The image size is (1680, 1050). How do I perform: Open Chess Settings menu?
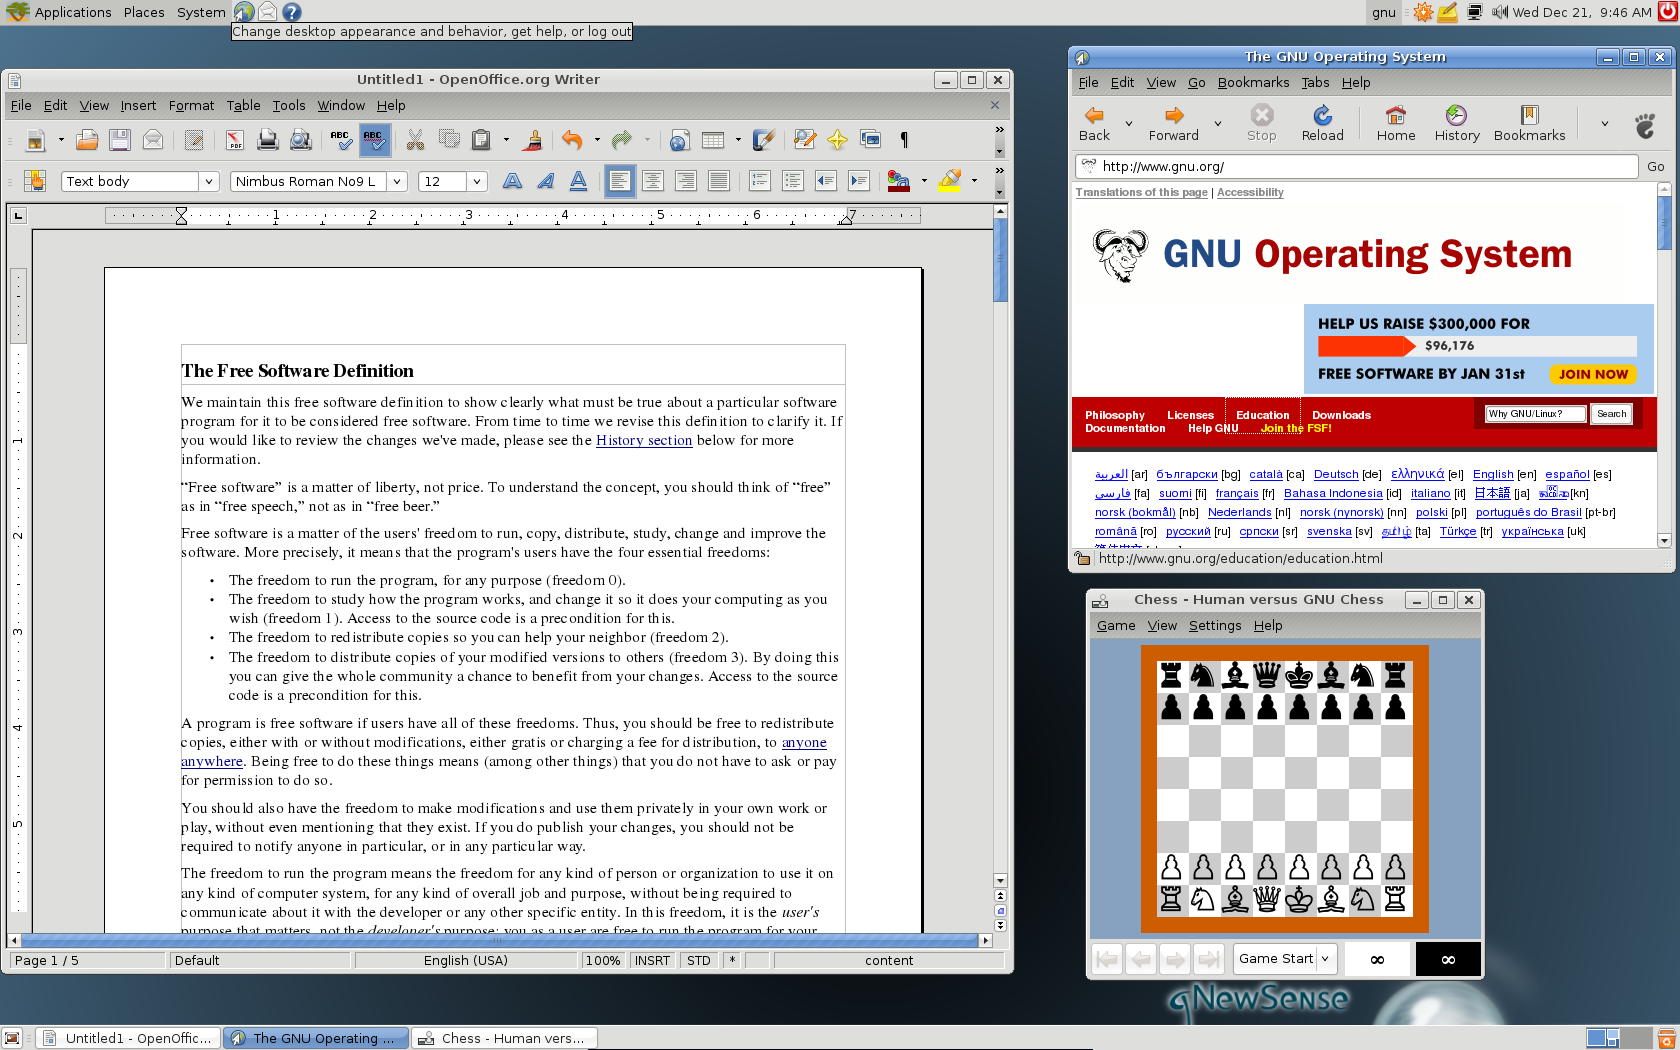tap(1215, 626)
